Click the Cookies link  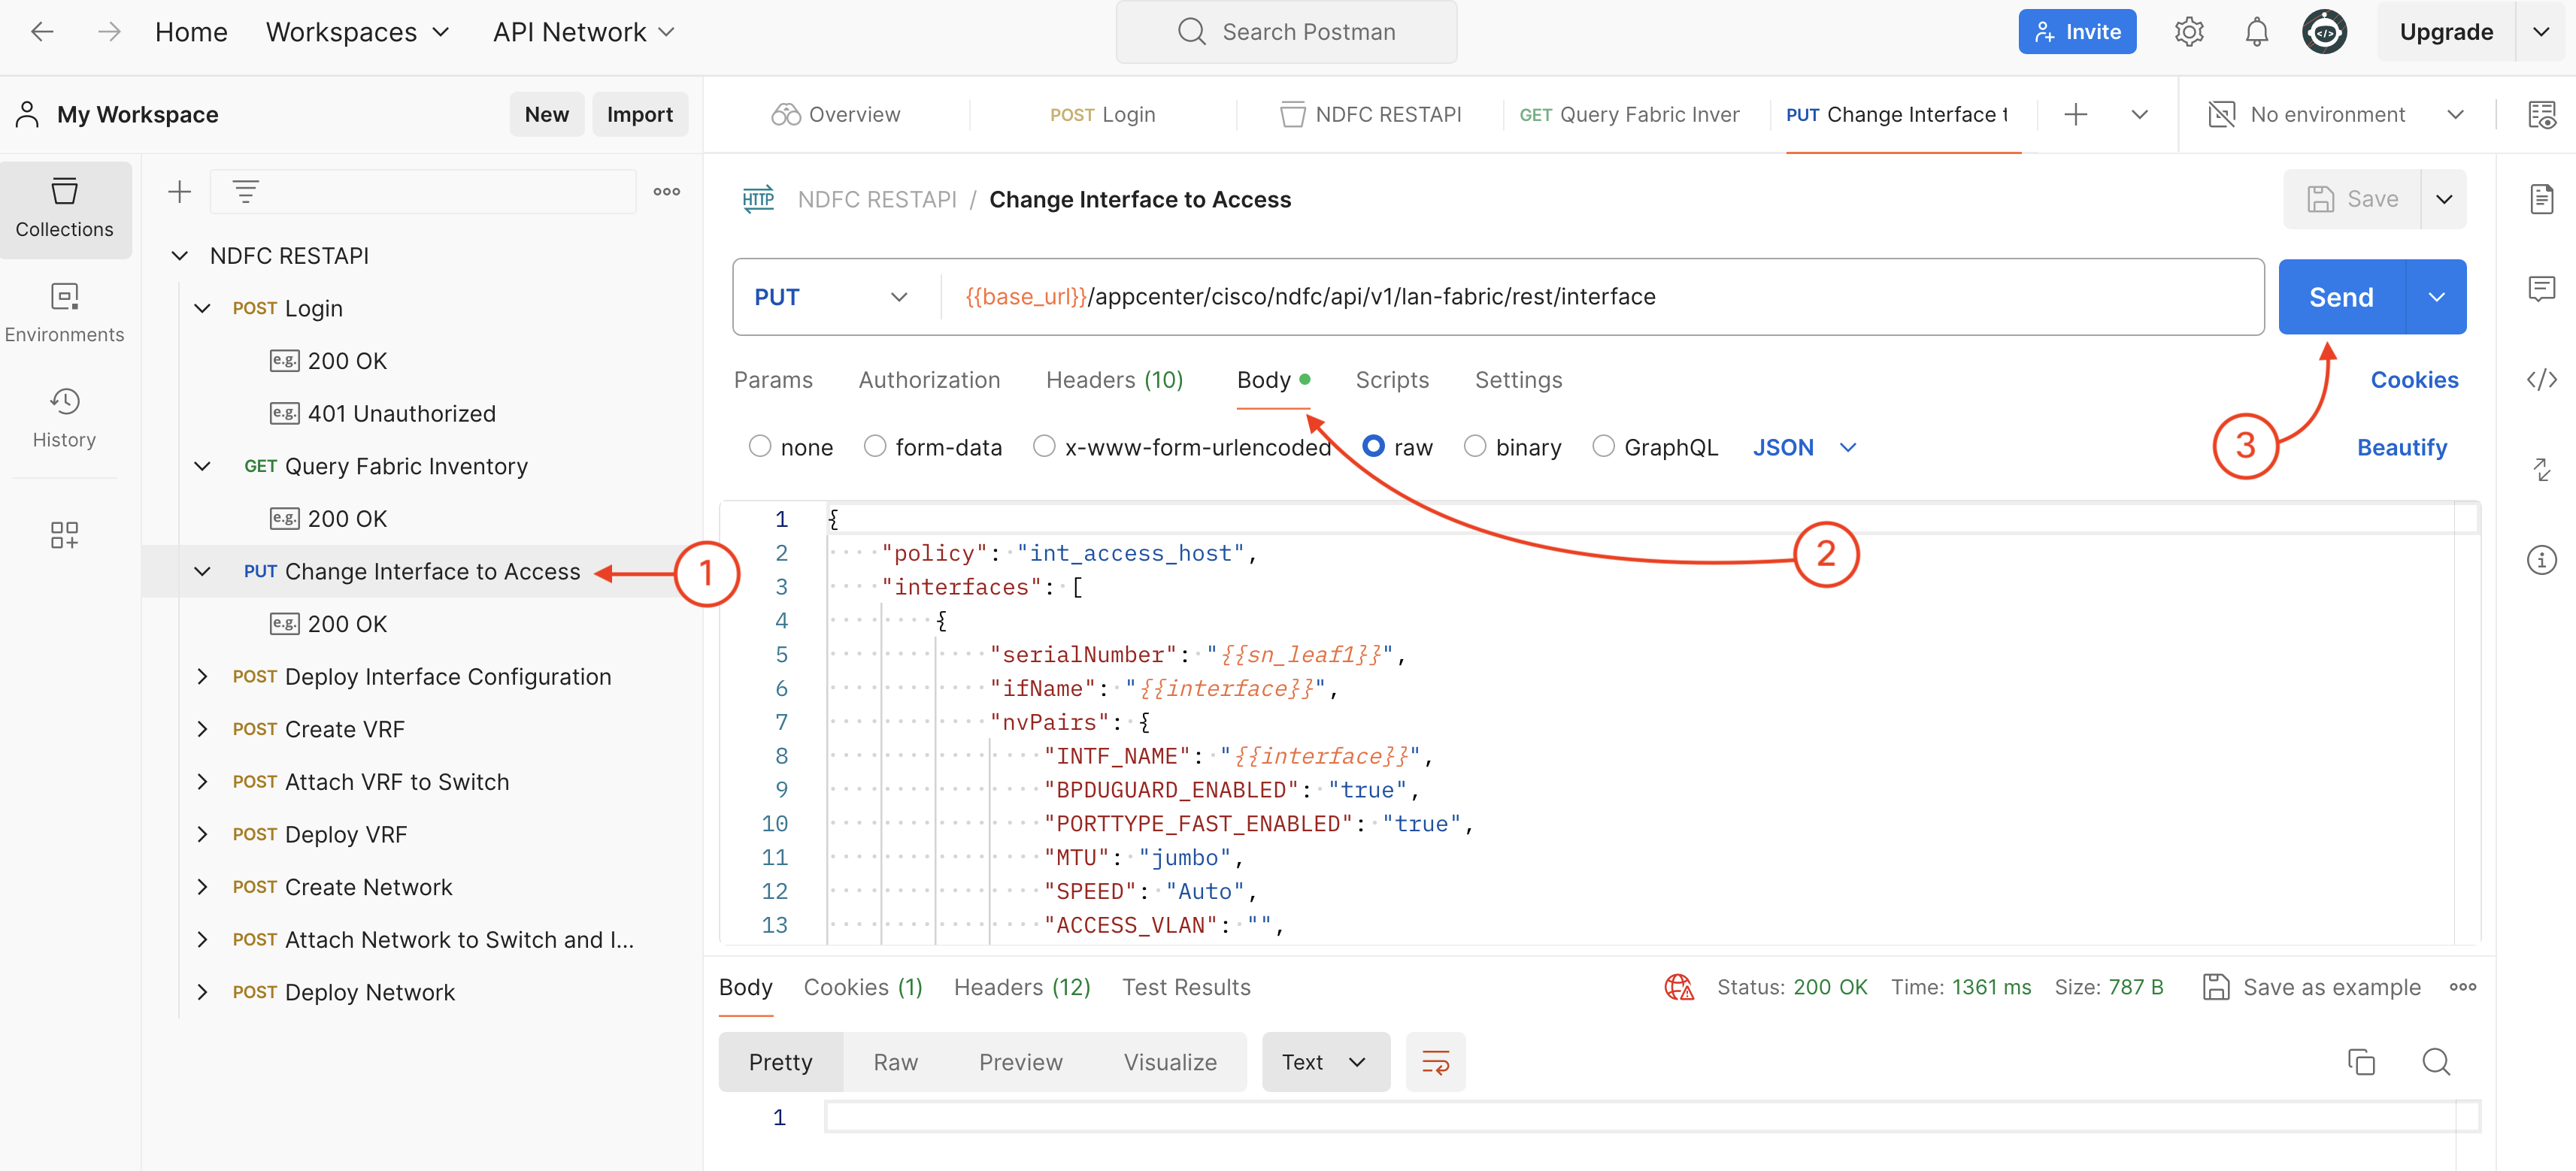2414,380
